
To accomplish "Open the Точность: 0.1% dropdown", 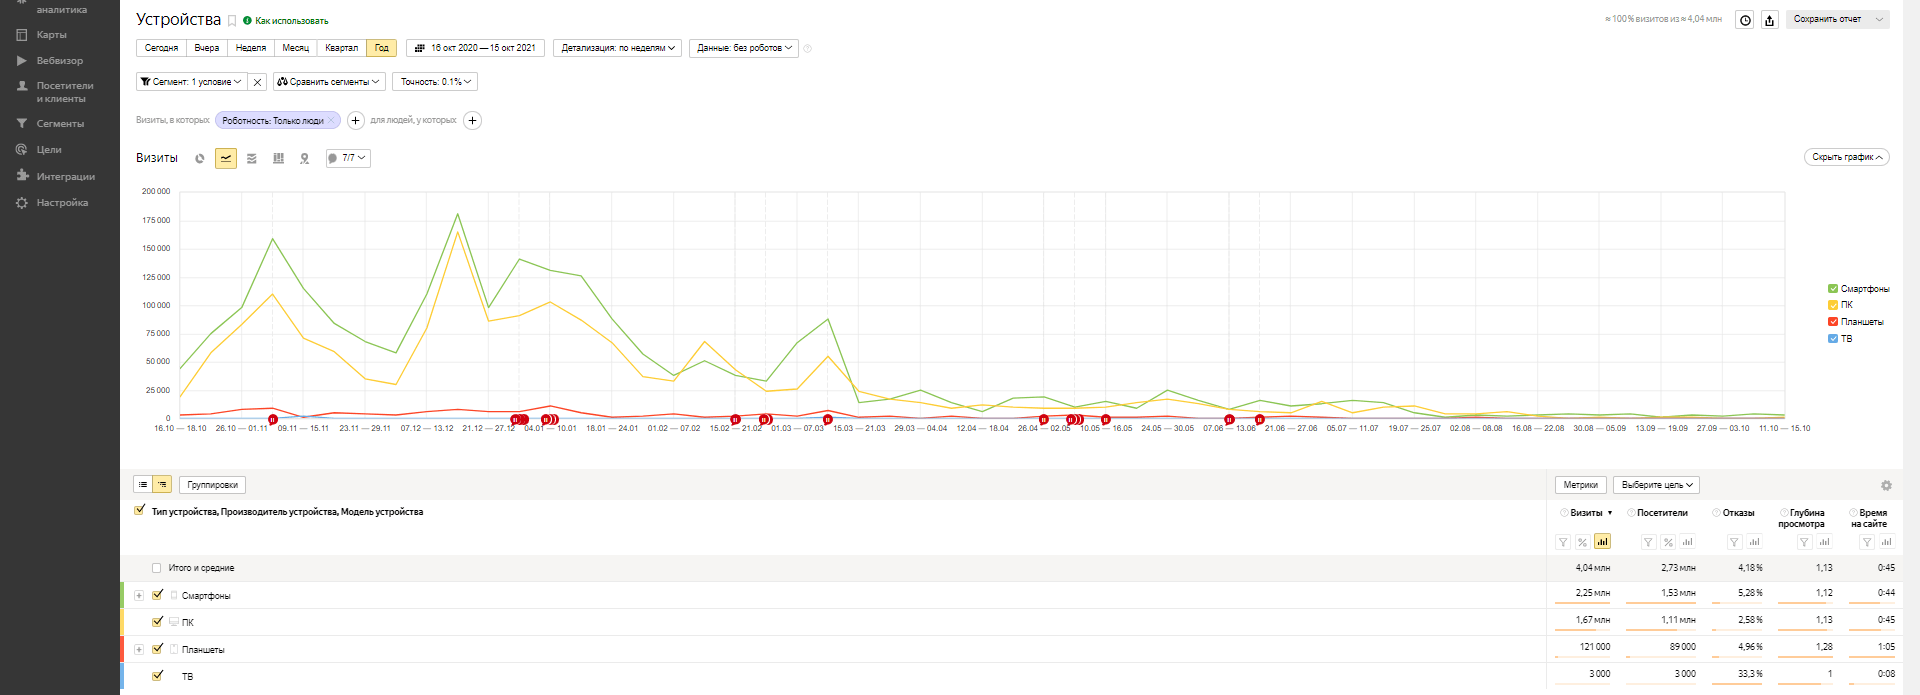I will (435, 82).
